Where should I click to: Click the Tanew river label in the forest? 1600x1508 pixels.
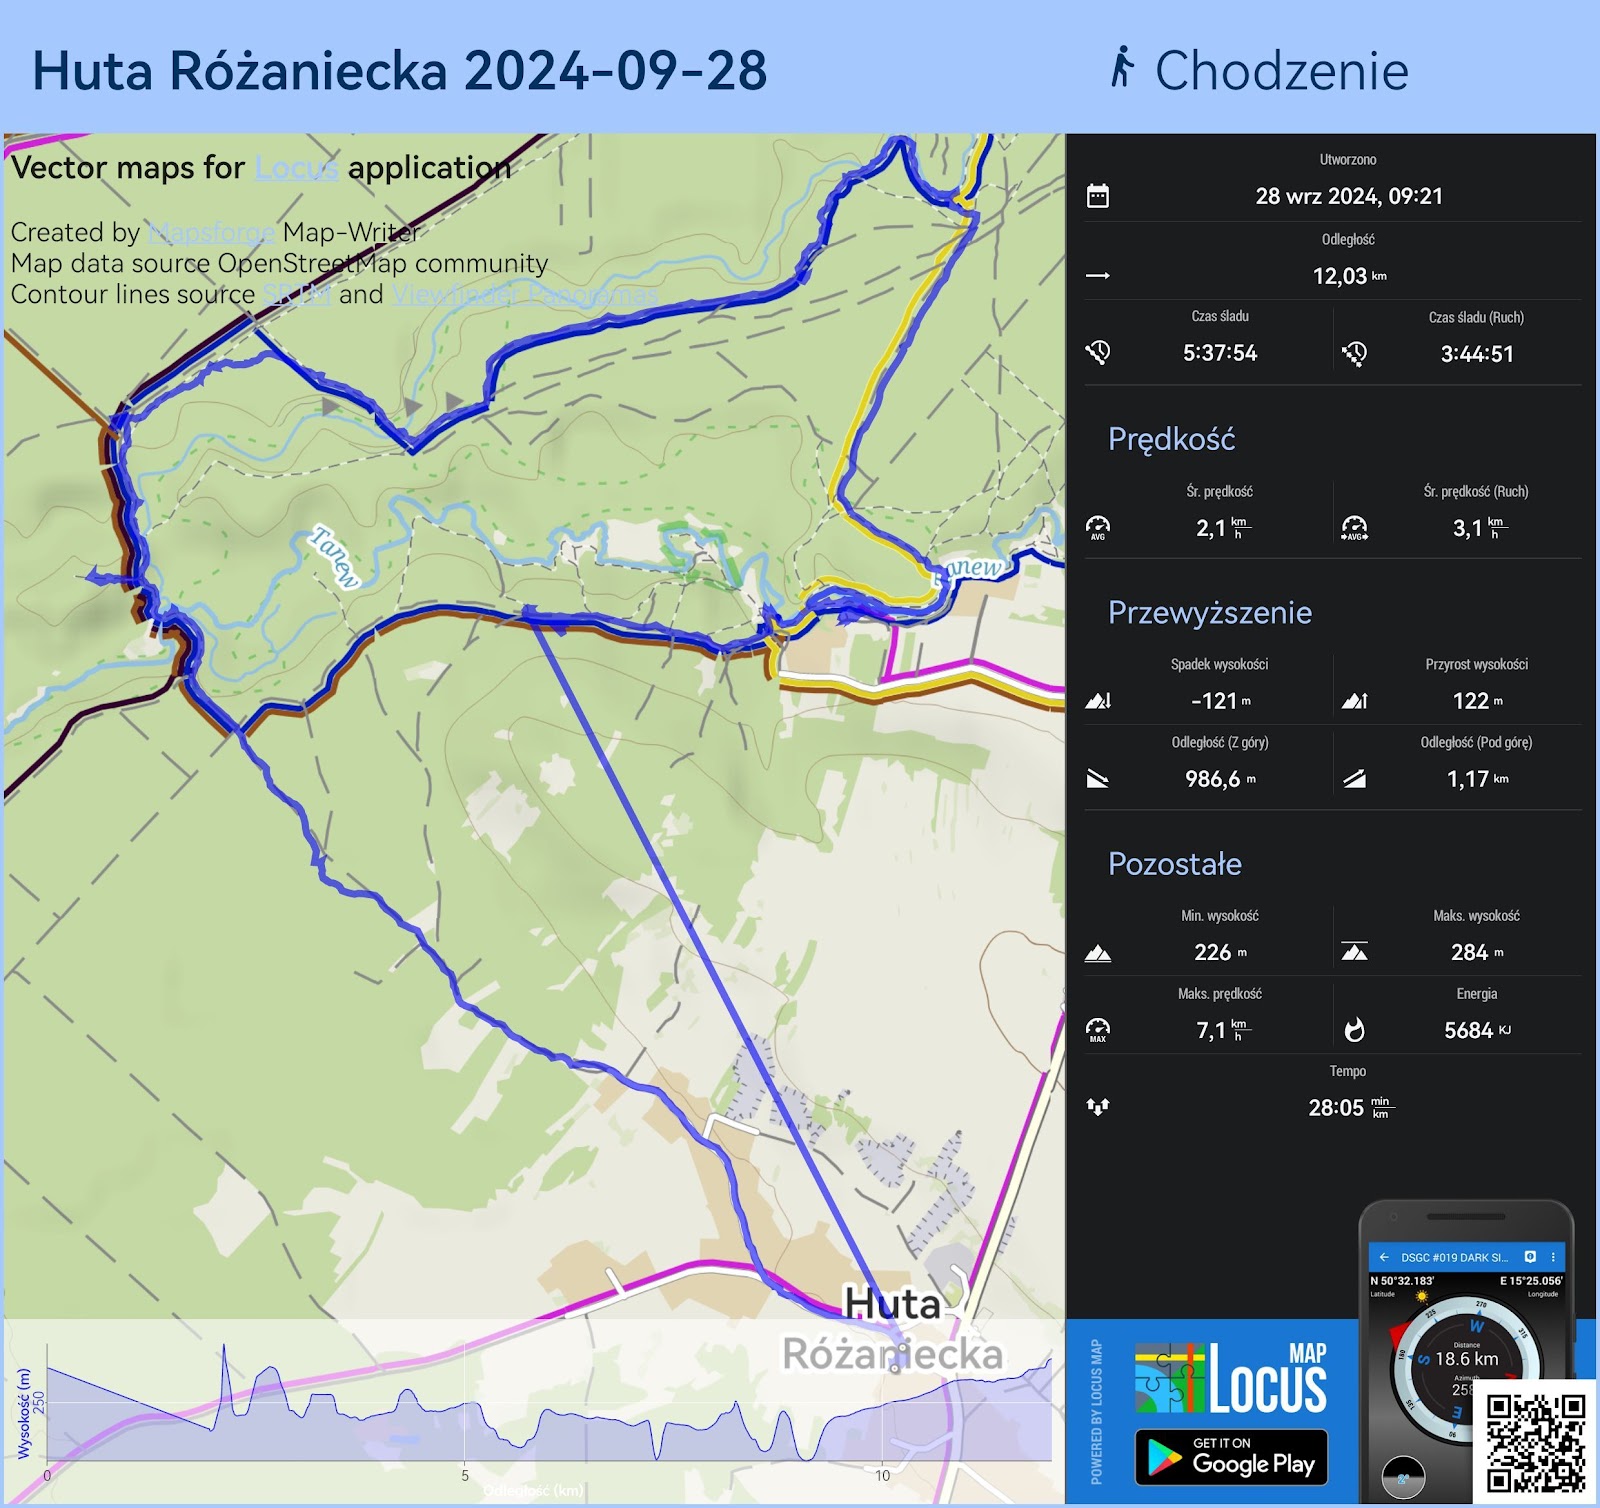[335, 556]
